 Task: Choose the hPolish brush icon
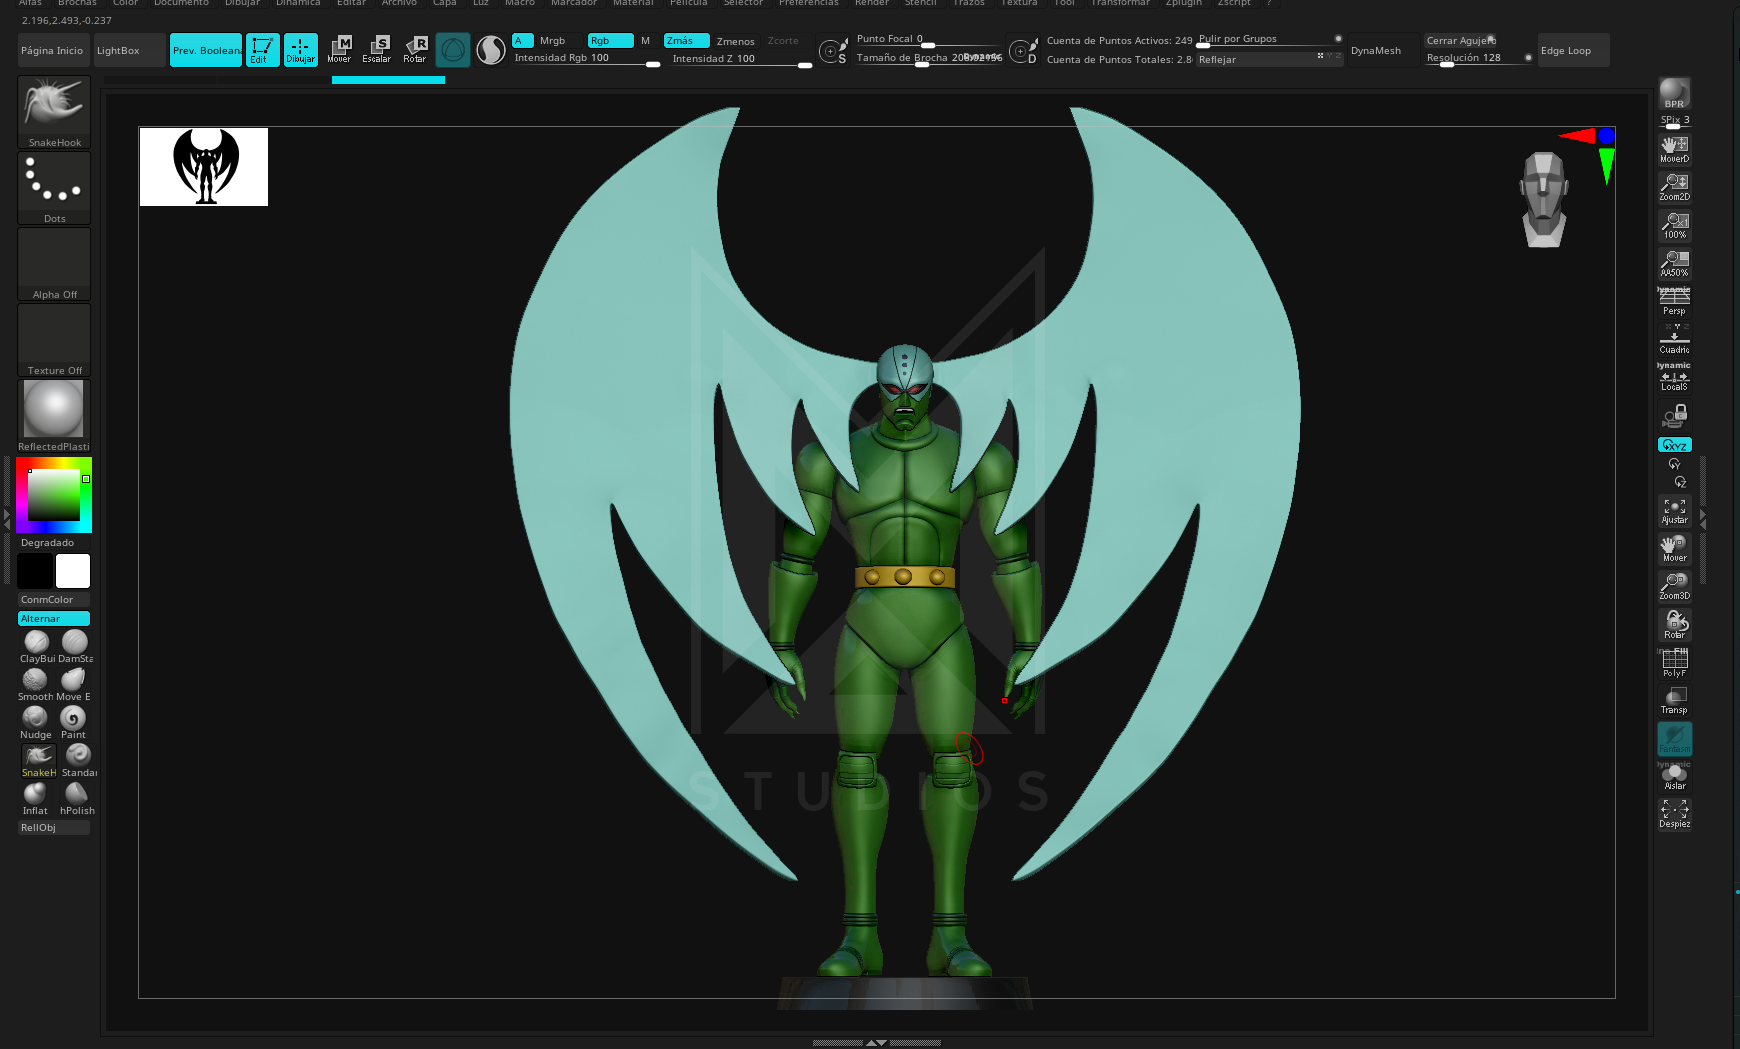76,794
